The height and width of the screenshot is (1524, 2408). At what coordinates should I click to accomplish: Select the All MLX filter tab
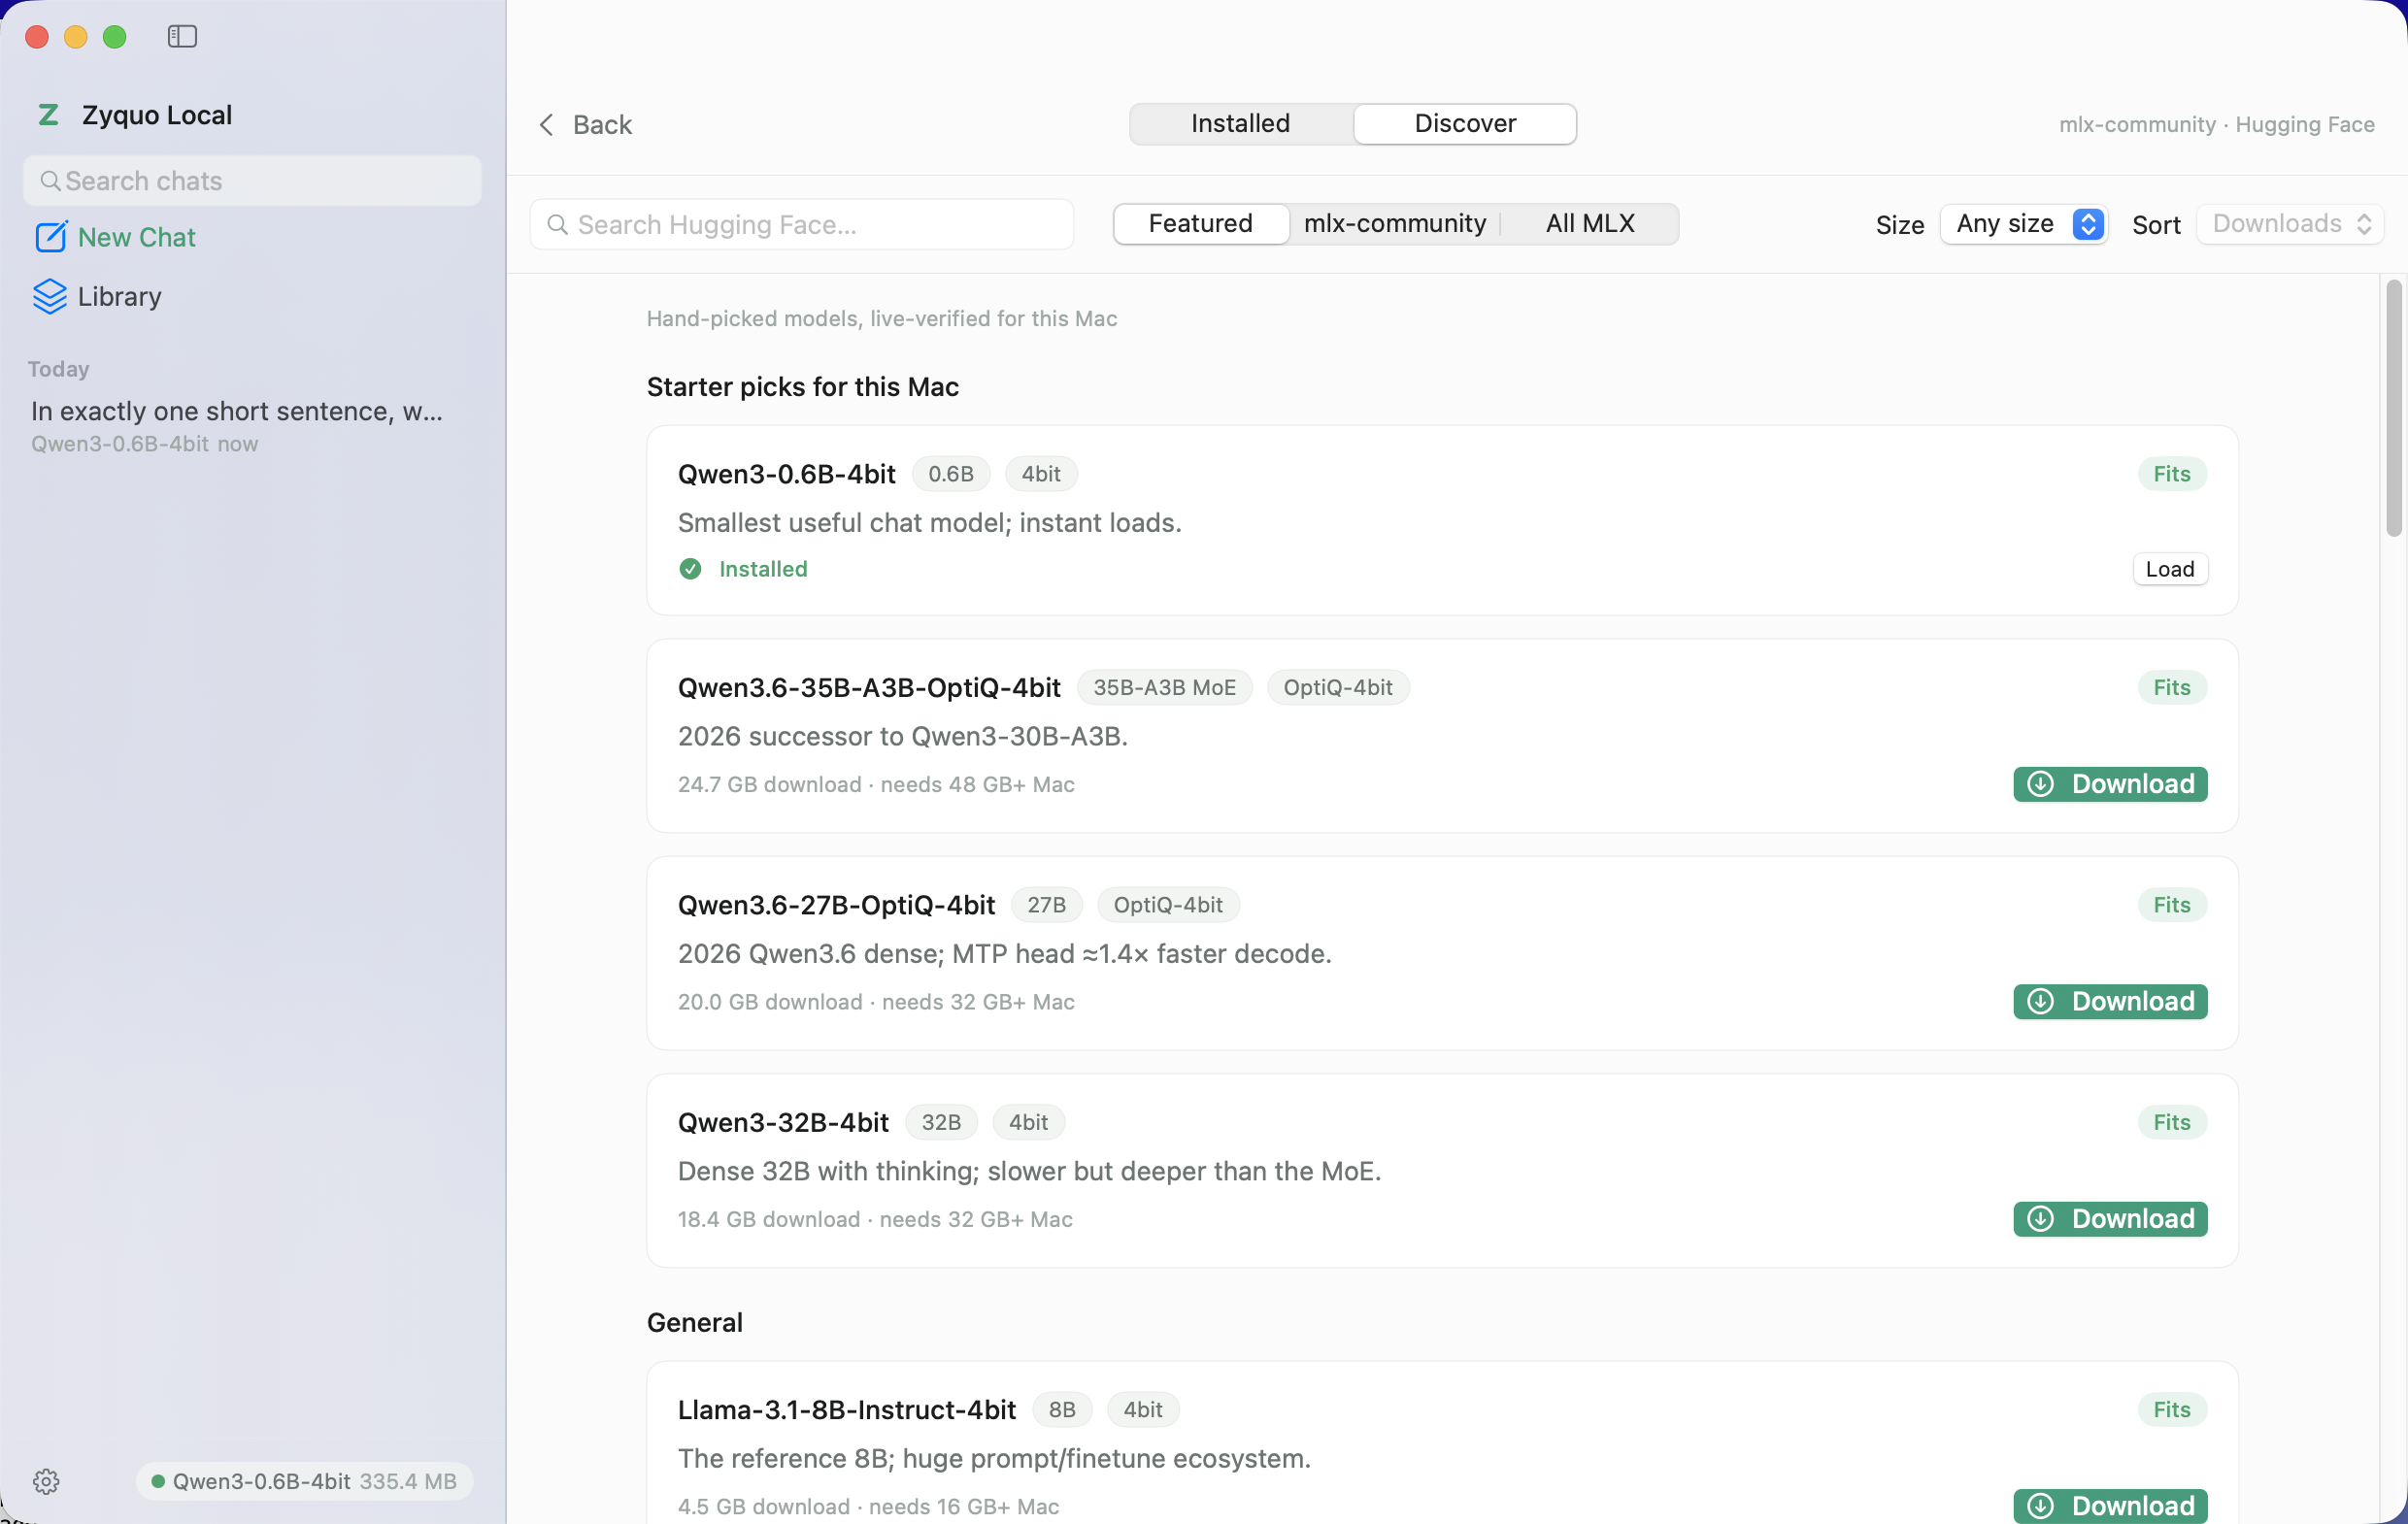click(x=1590, y=224)
